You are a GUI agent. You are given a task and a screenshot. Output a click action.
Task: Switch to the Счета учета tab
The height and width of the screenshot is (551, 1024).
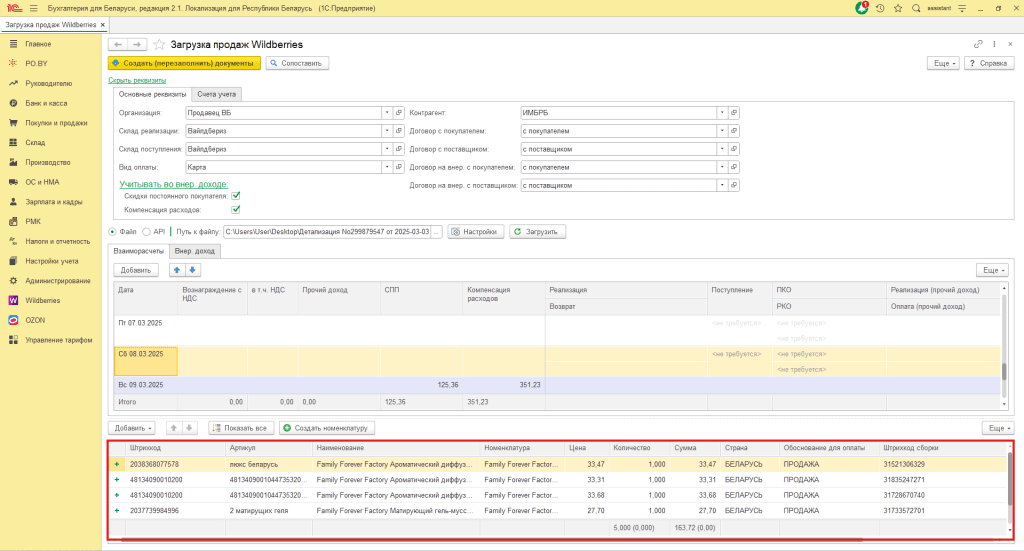(217, 94)
